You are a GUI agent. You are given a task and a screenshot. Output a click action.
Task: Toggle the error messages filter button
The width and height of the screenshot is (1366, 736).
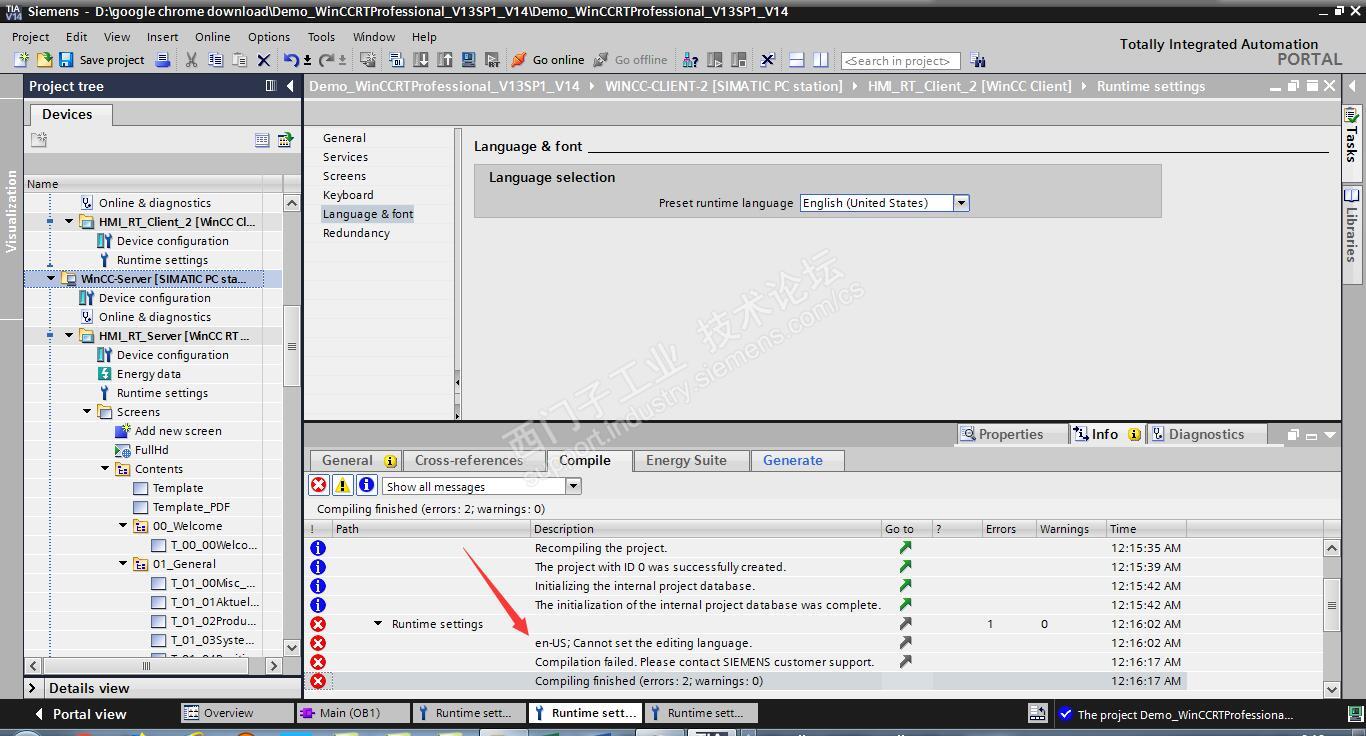tap(318, 486)
